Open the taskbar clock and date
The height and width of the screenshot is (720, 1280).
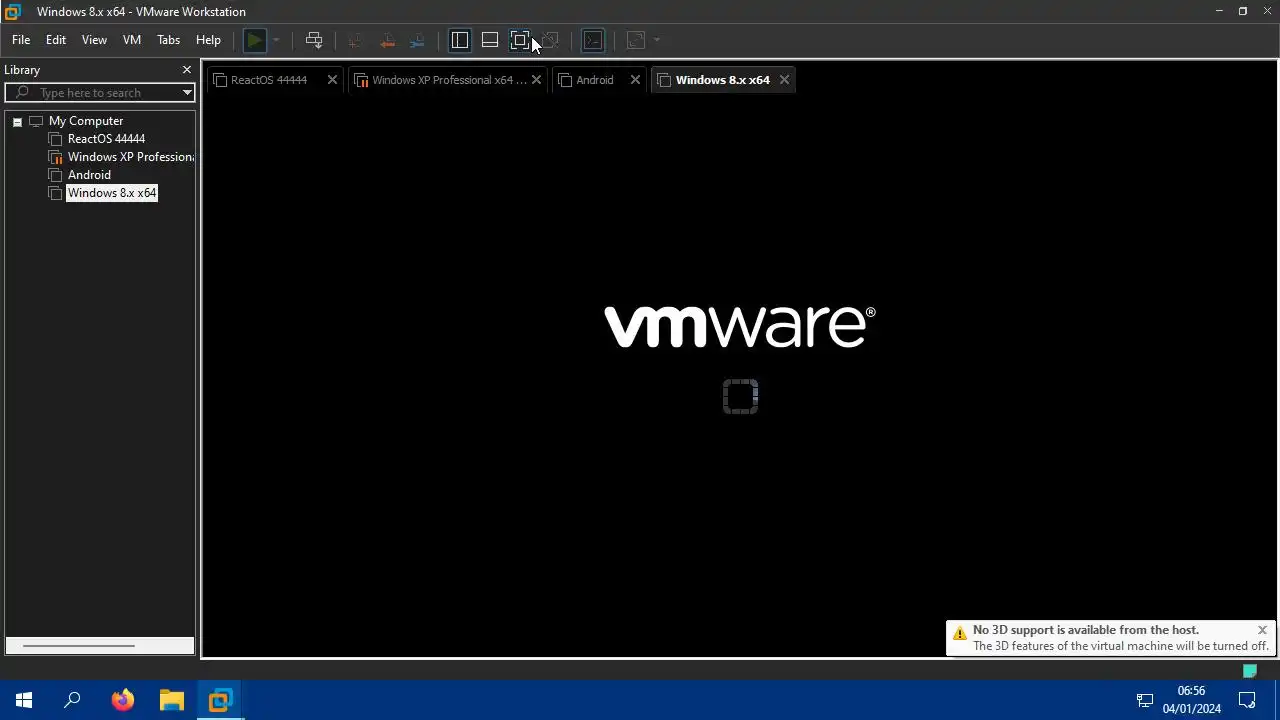(x=1191, y=700)
